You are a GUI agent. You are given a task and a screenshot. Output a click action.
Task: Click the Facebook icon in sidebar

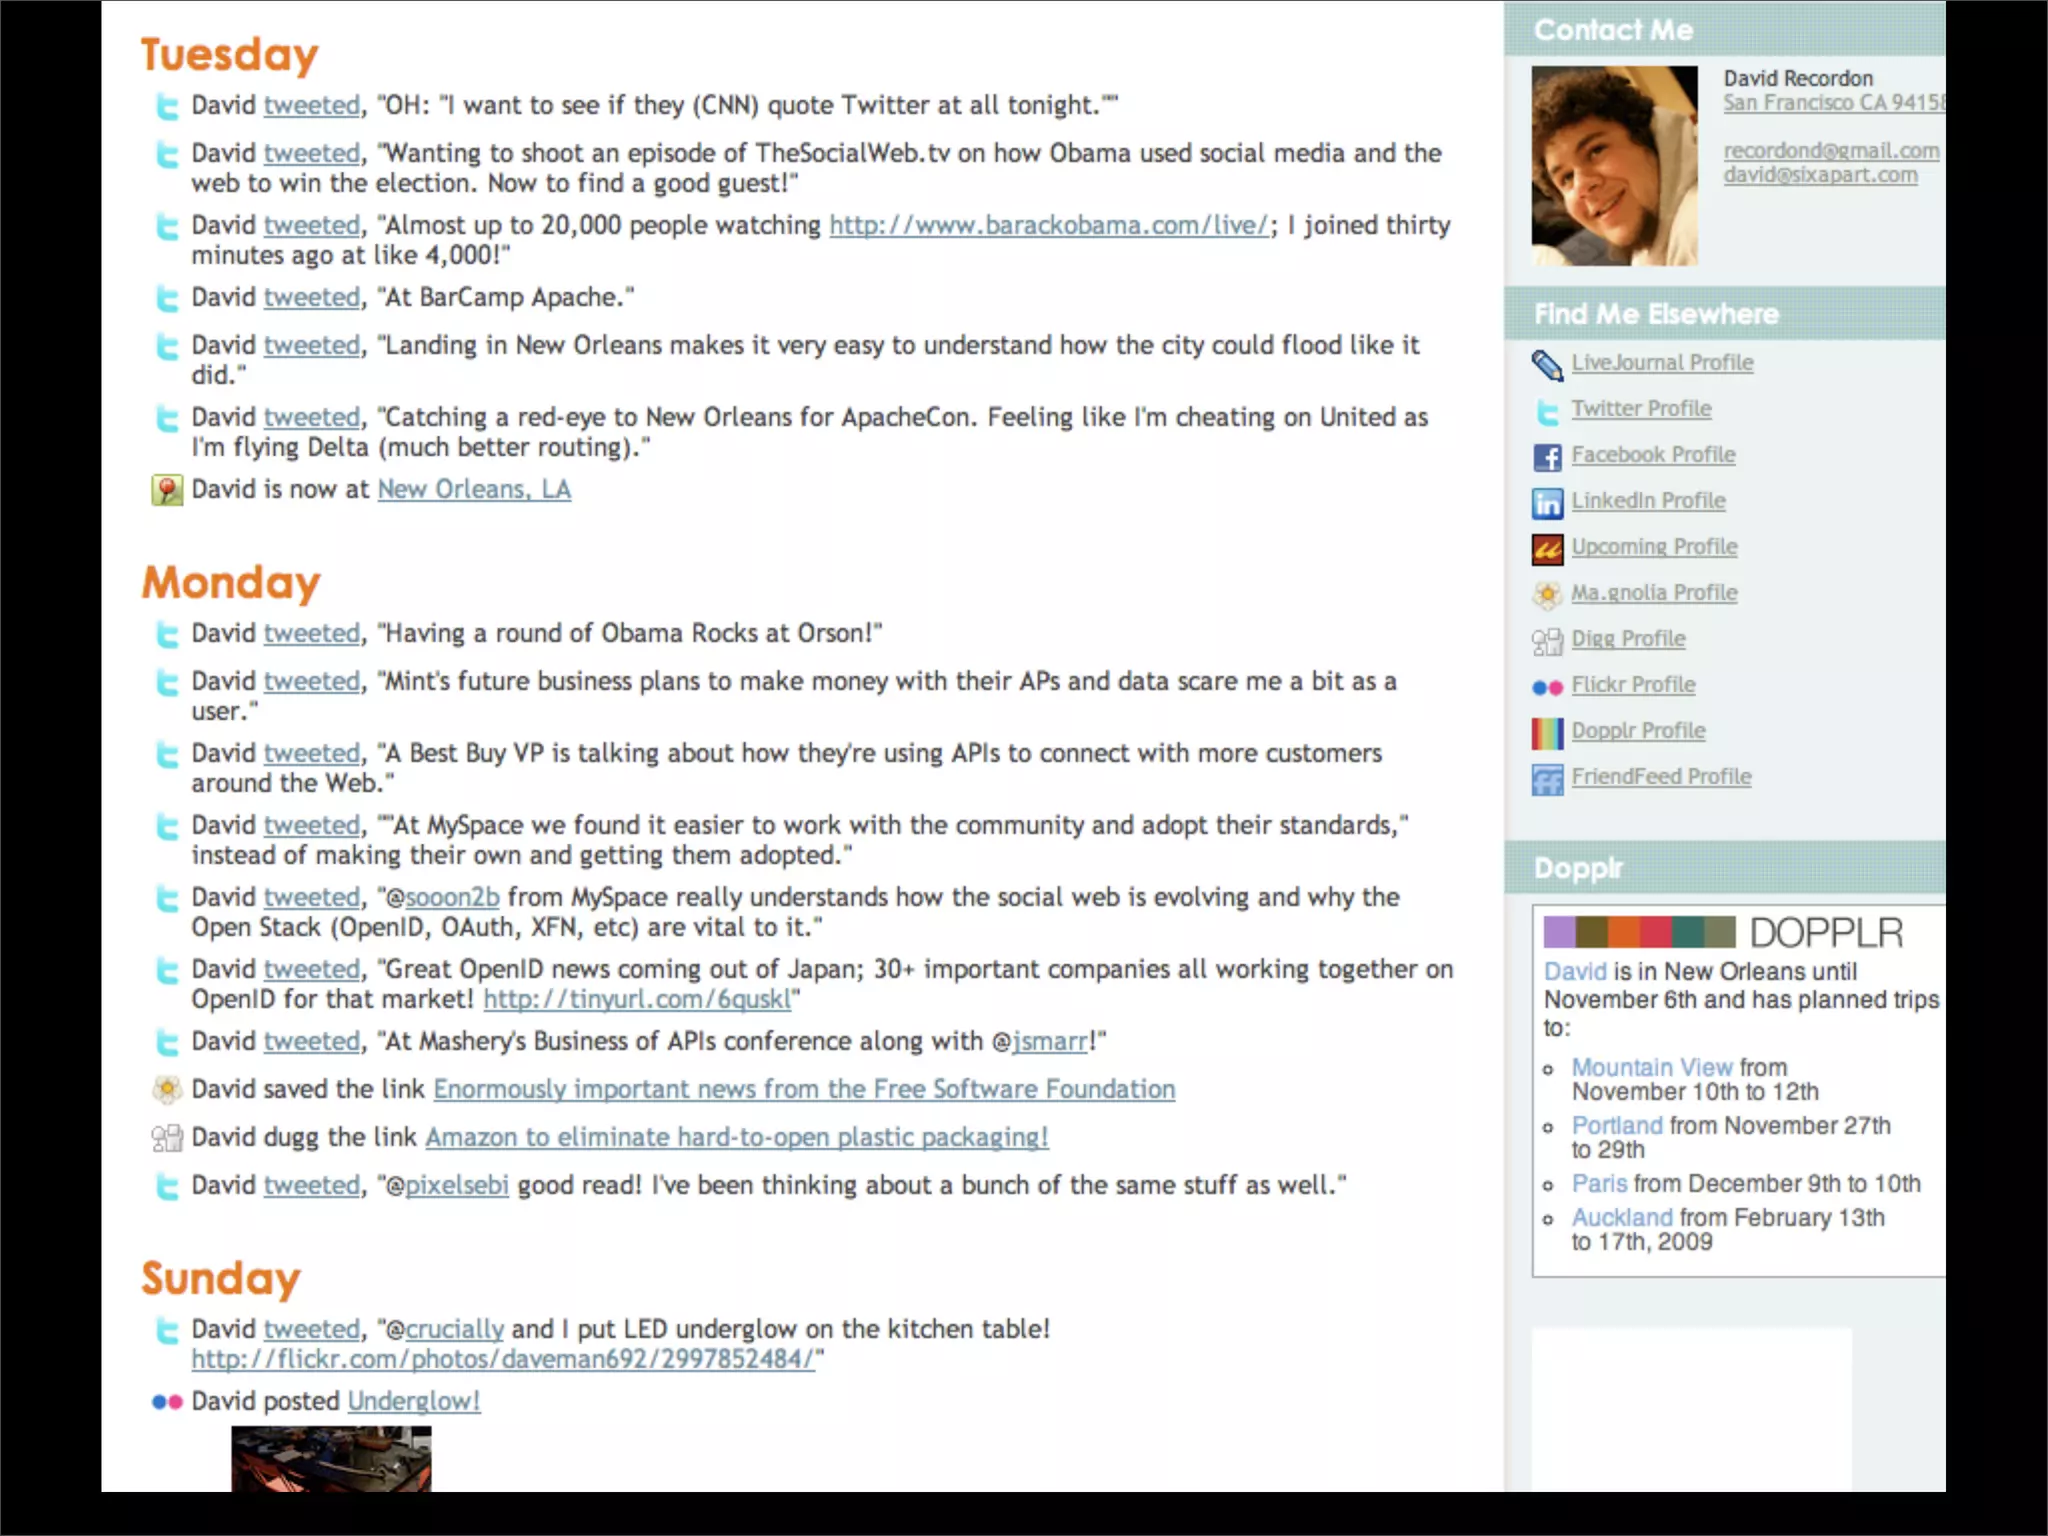click(1547, 457)
